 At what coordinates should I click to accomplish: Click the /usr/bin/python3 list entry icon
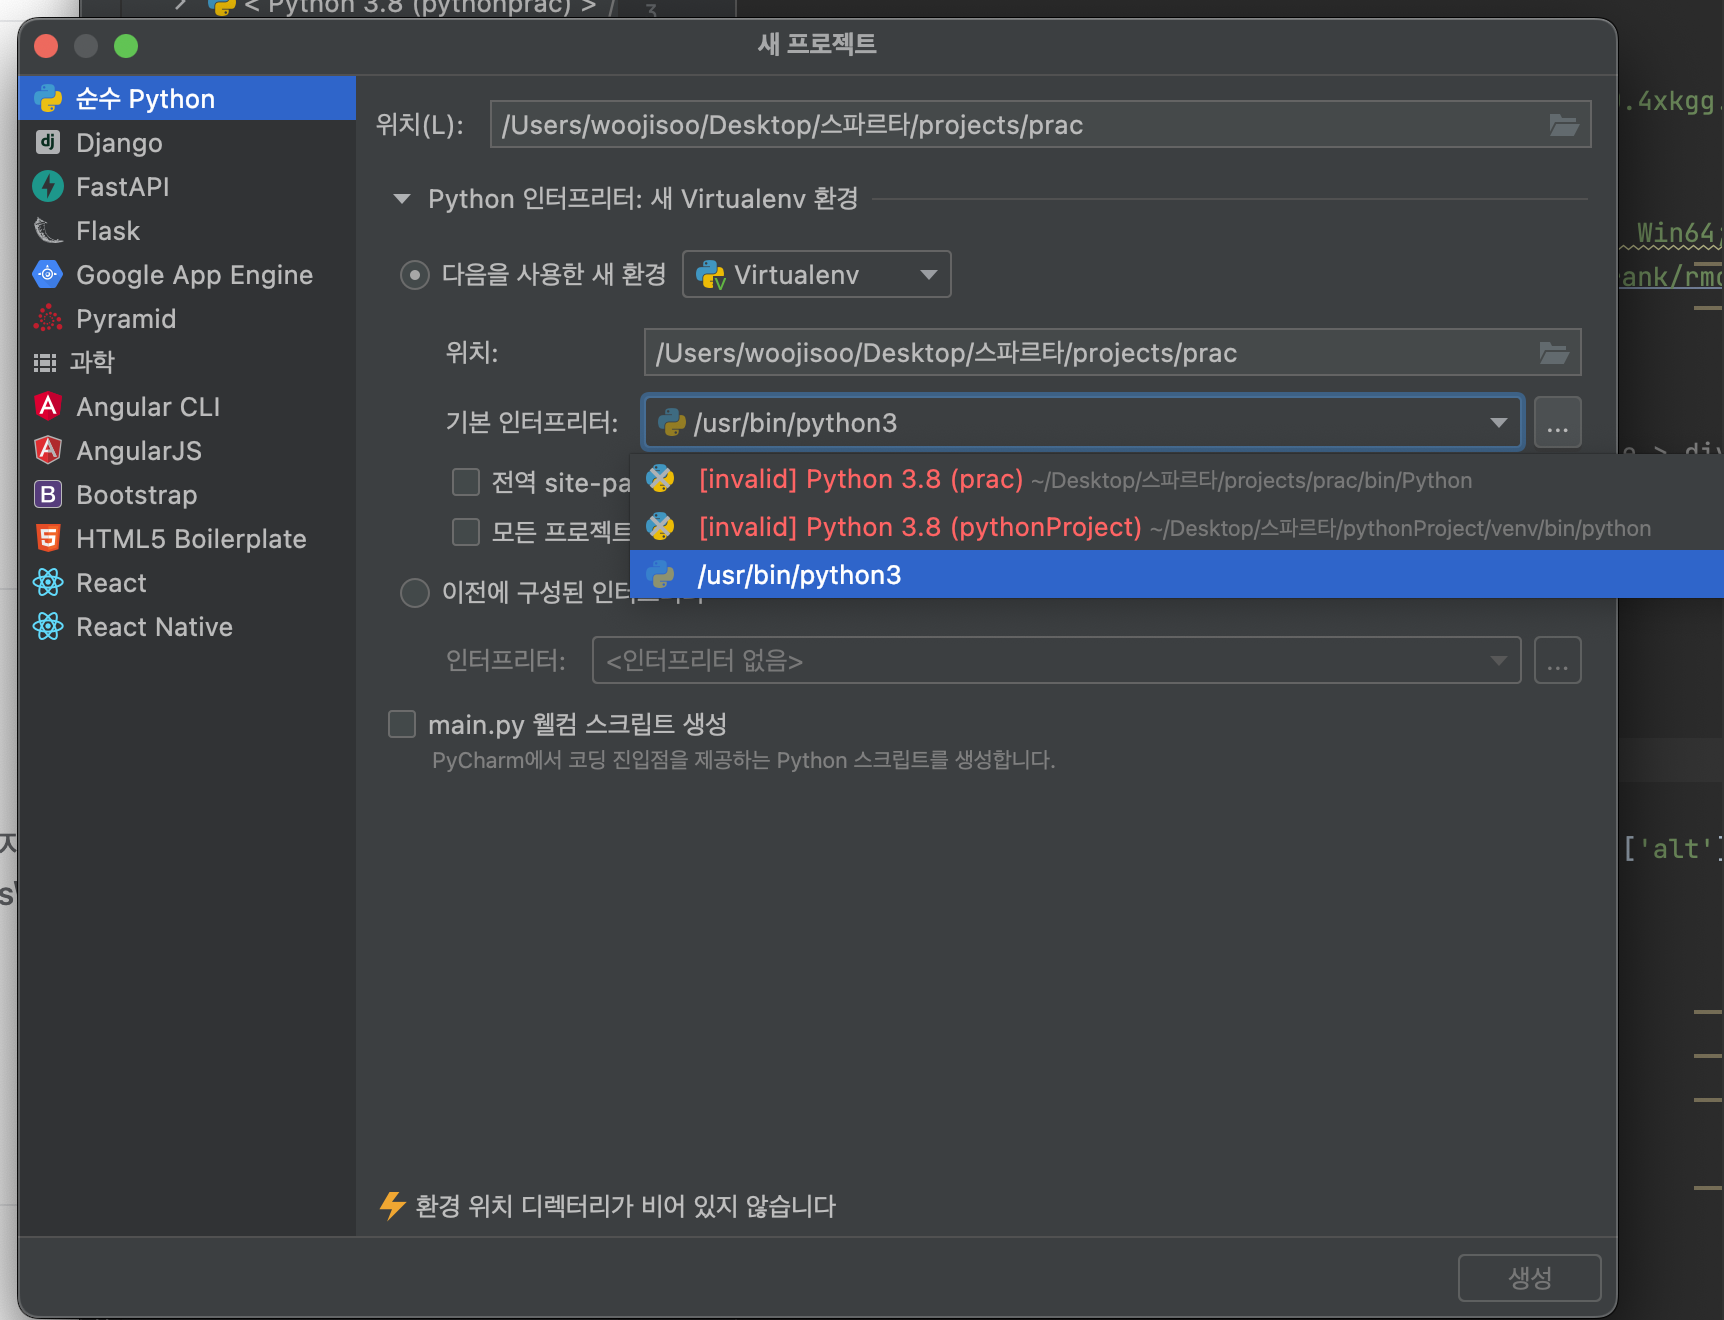pyautogui.click(x=661, y=574)
